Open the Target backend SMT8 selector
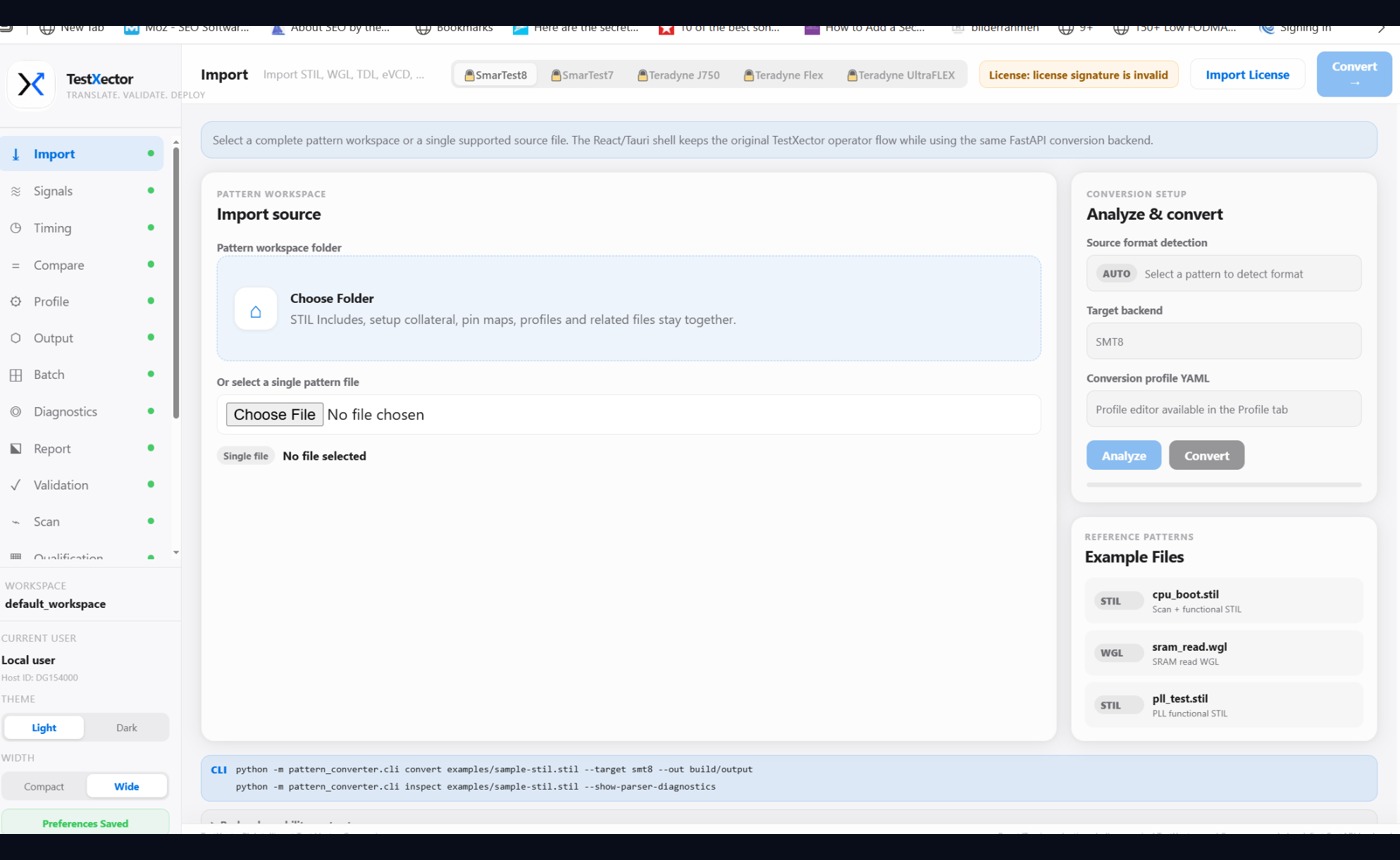The width and height of the screenshot is (1400, 860). tap(1224, 341)
